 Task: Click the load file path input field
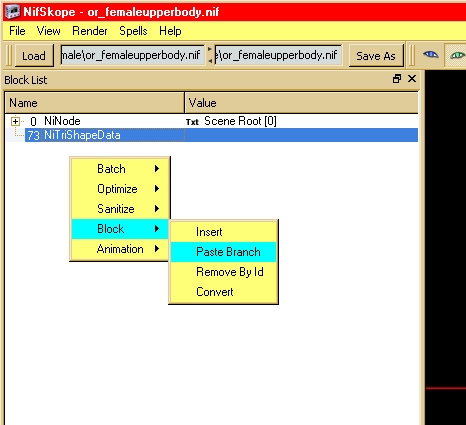pos(132,55)
